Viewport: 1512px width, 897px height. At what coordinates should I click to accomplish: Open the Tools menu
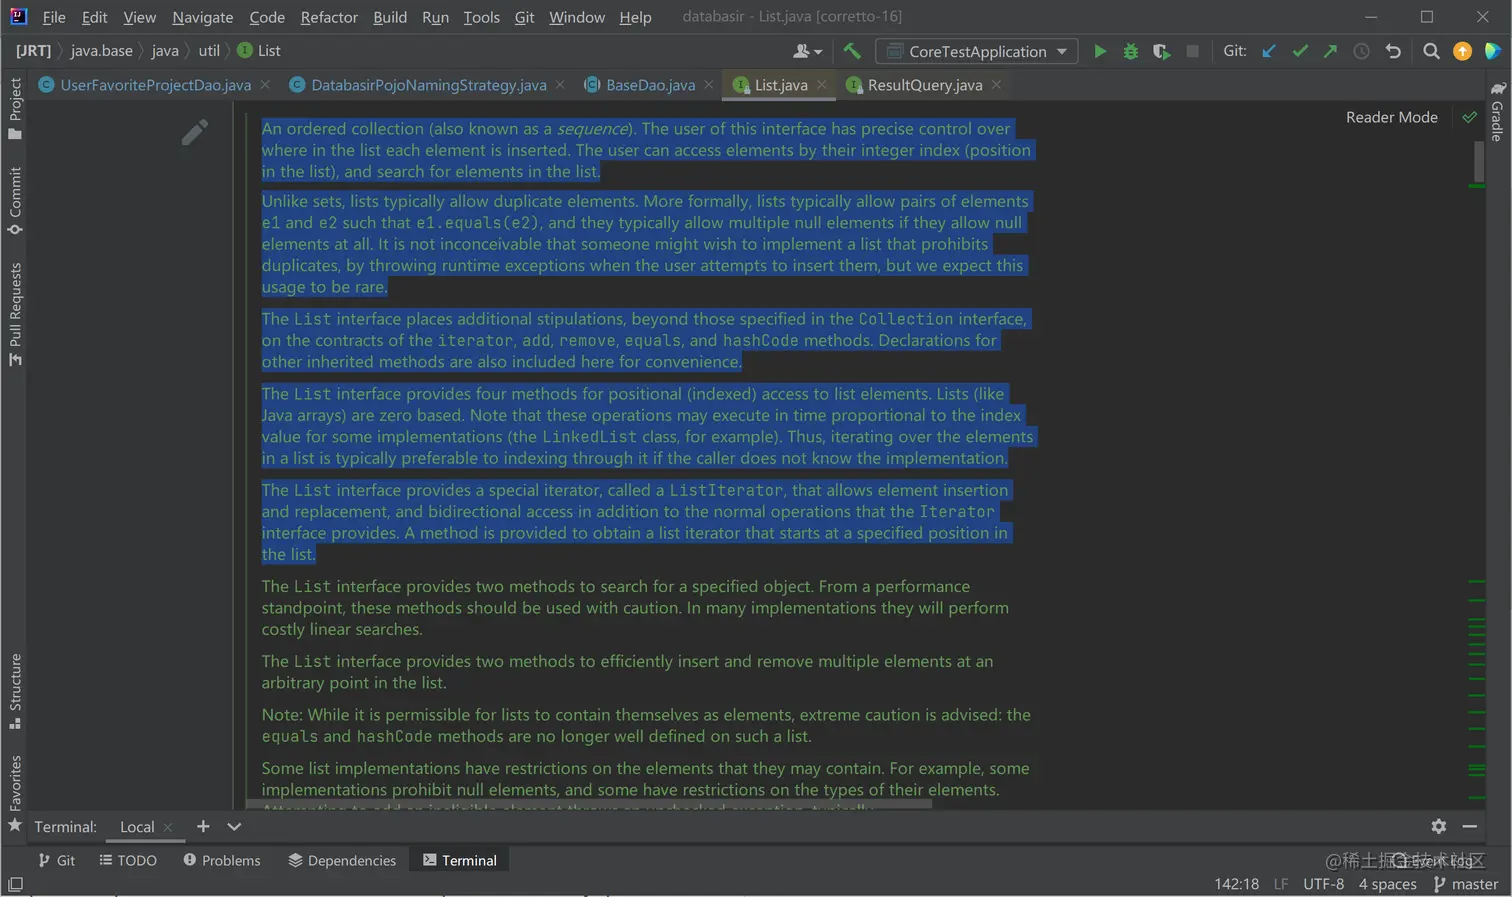pyautogui.click(x=481, y=17)
